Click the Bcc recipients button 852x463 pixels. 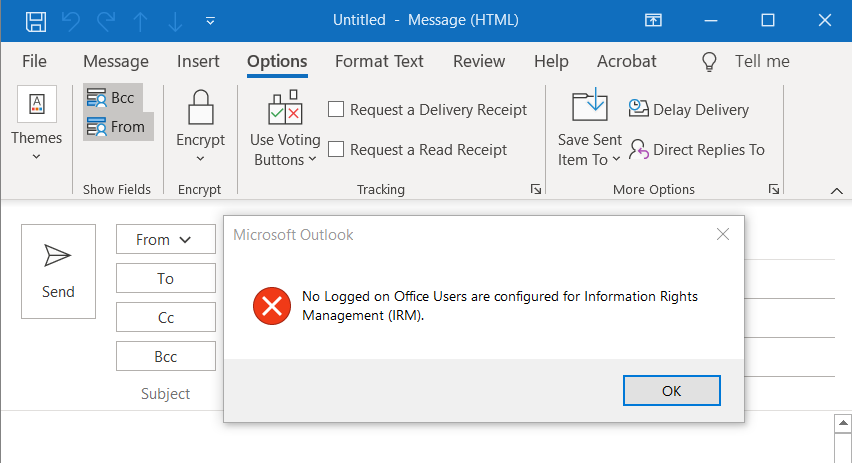pyautogui.click(x=166, y=356)
